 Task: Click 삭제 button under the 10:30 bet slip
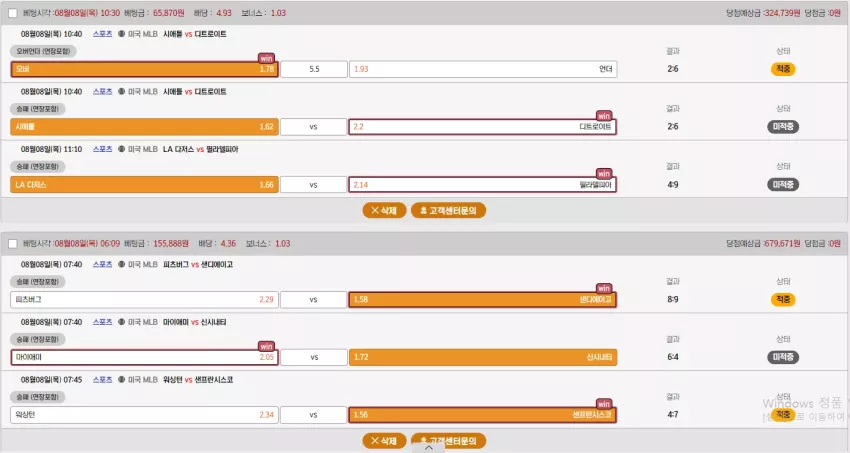click(384, 210)
